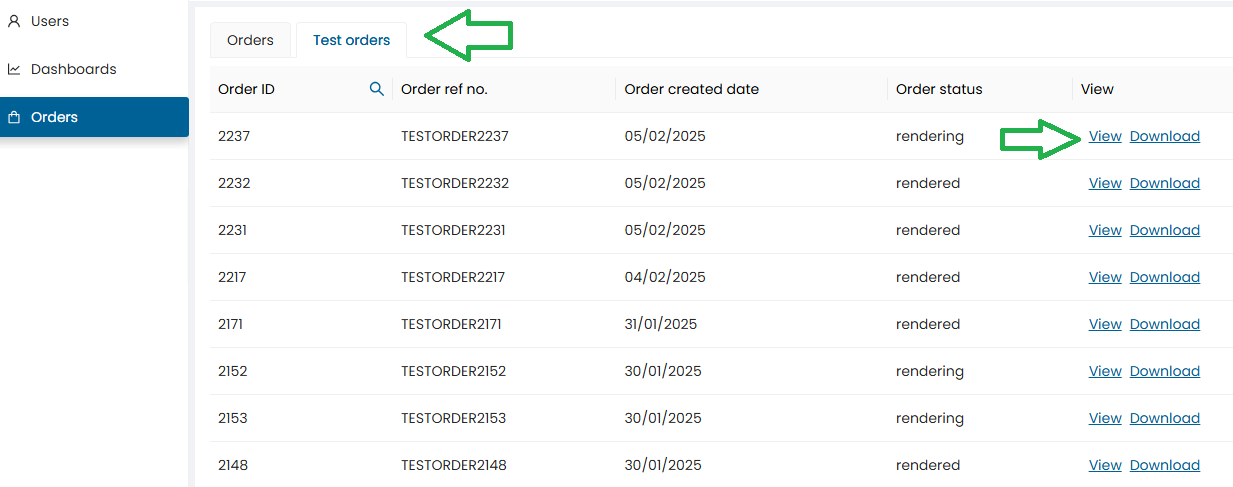
Task: Click the Order ID search magnifier icon
Action: tap(377, 89)
